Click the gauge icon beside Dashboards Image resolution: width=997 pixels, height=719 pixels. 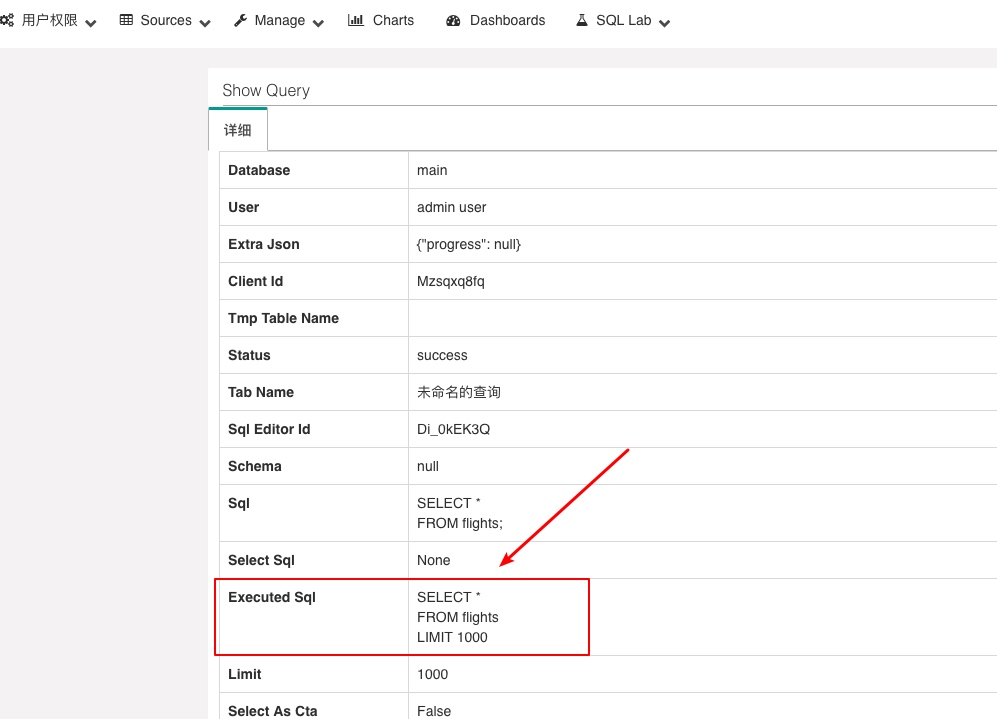coord(453,20)
